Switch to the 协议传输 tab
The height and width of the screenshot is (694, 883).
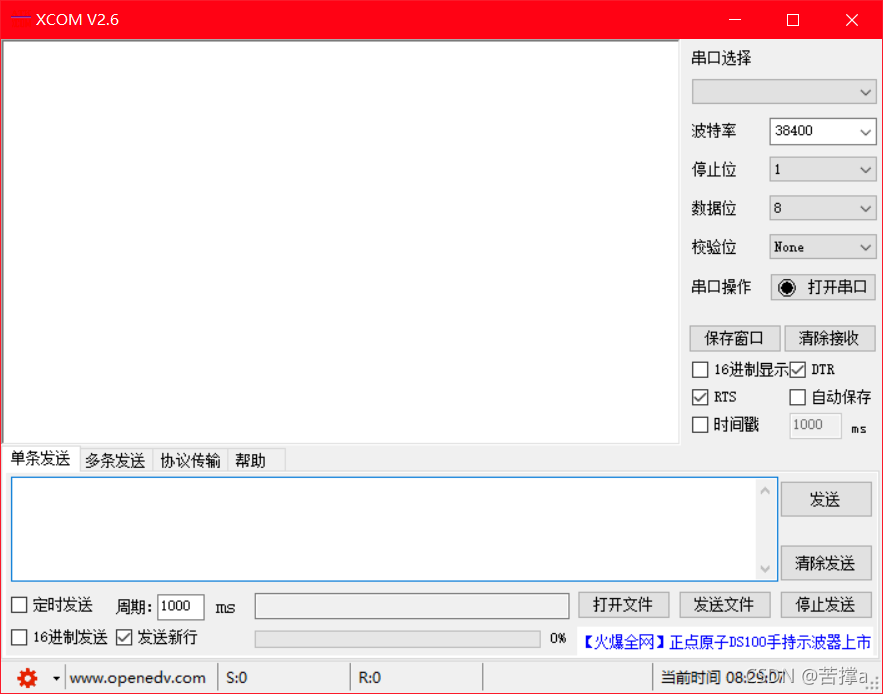[190, 461]
